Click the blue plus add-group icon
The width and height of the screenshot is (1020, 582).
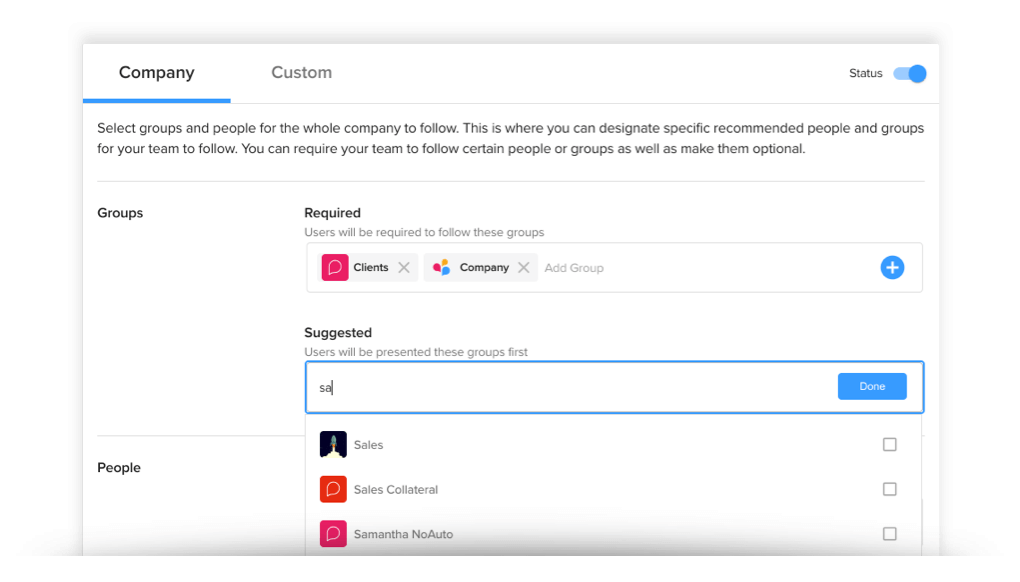892,267
